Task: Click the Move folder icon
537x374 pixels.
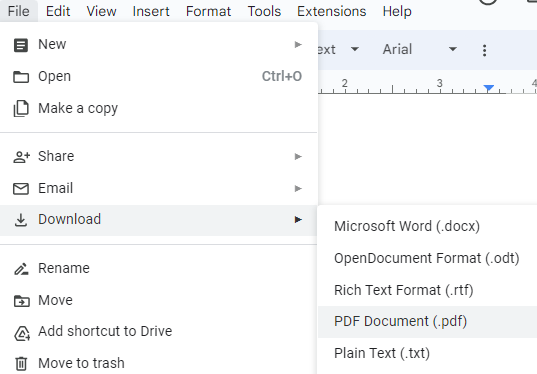Action: tap(22, 301)
